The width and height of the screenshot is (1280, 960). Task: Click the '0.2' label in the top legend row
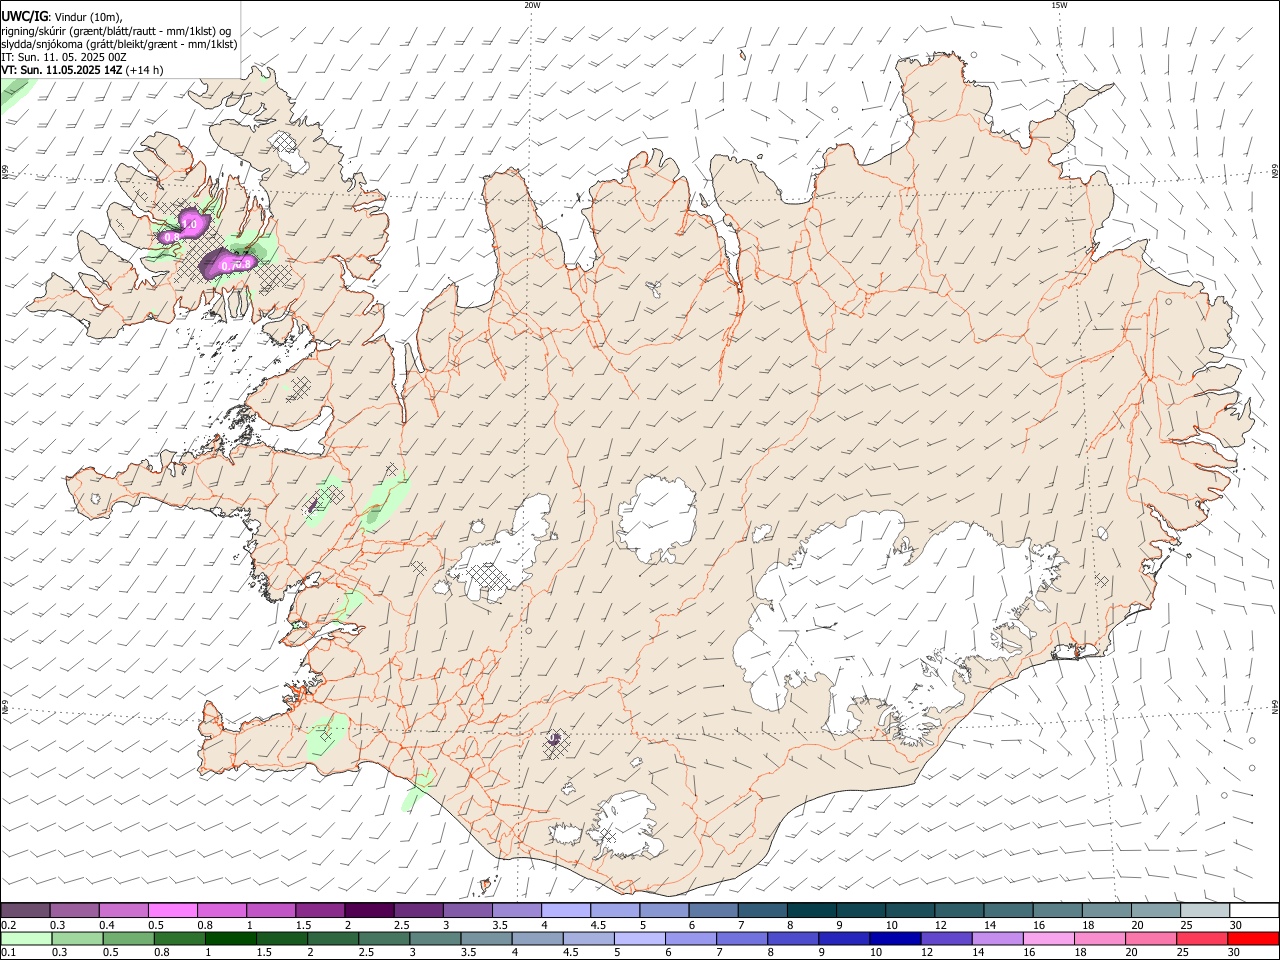[8, 925]
